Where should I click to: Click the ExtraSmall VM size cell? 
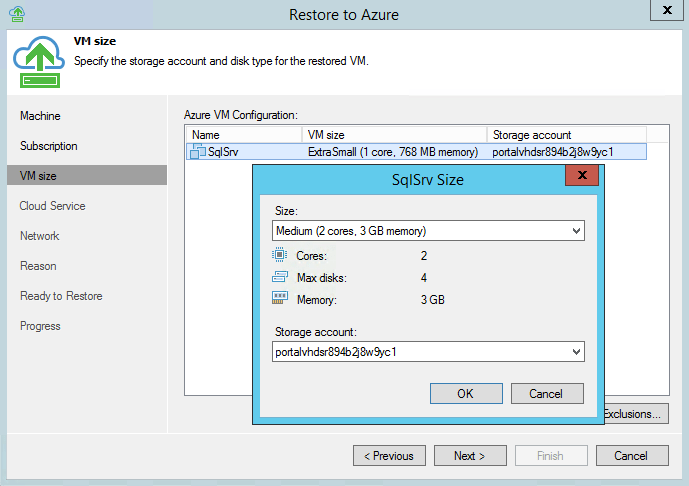[393, 152]
